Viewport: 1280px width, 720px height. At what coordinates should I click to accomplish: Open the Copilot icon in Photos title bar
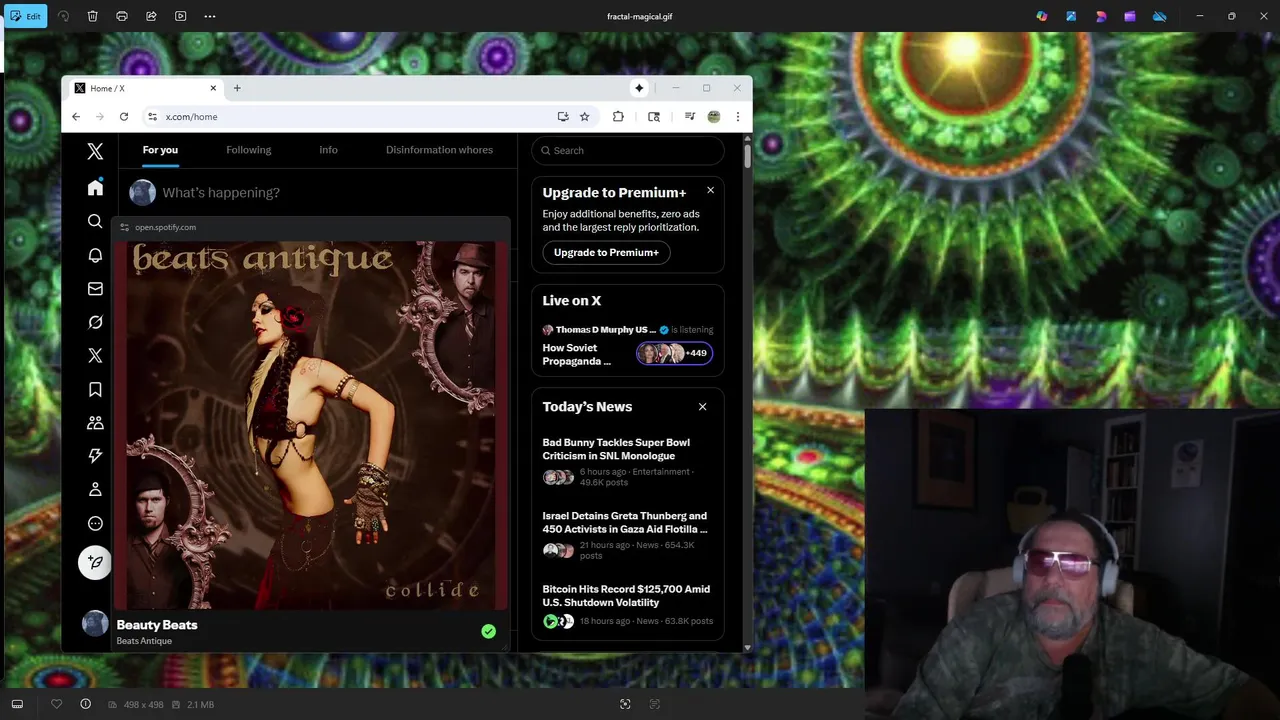pos(1042,16)
